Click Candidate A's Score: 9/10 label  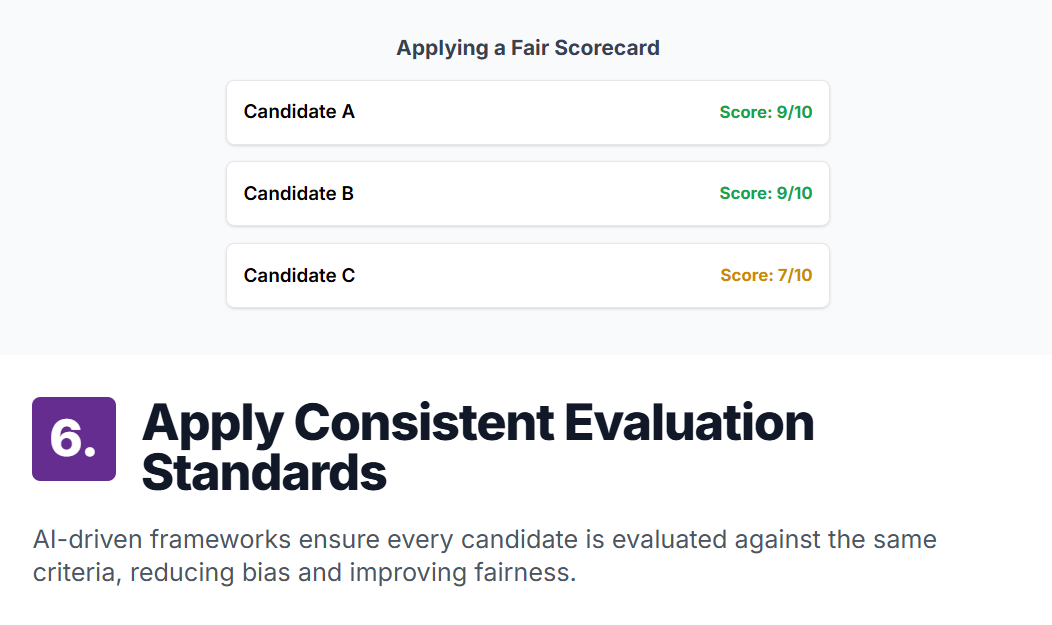pos(766,112)
